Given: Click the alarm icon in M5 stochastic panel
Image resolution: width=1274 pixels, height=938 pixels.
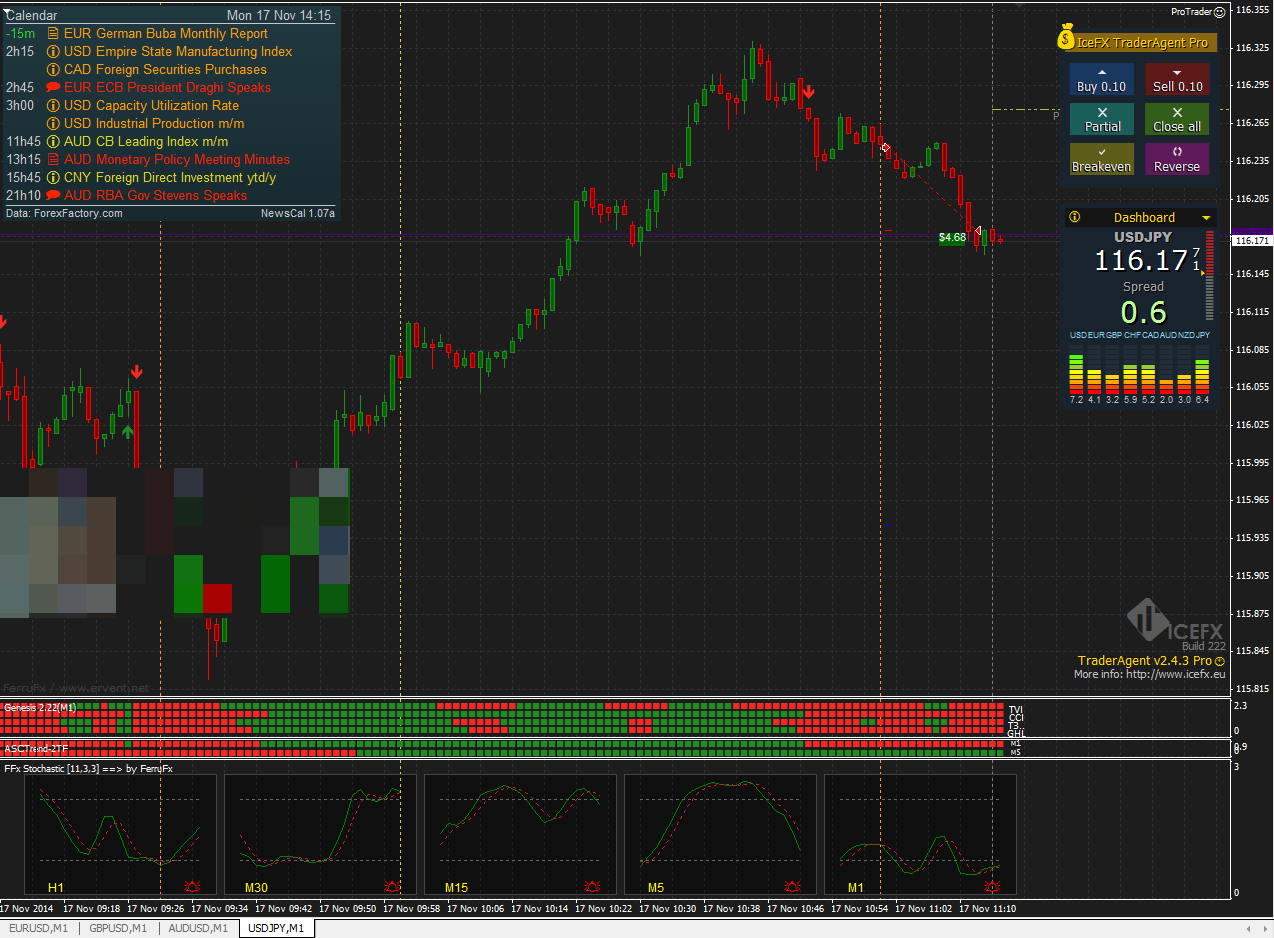Looking at the screenshot, I should pos(793,886).
